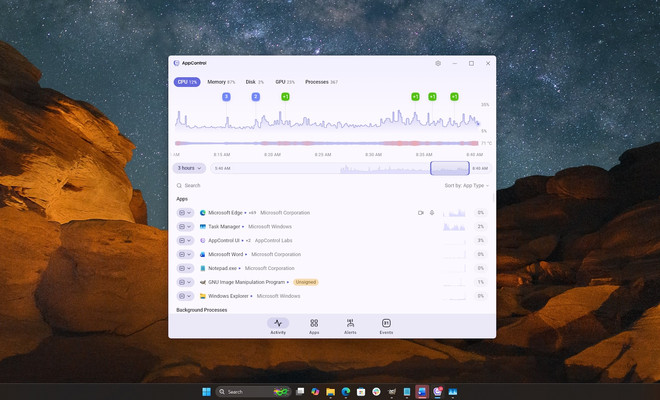660x400 pixels.
Task: Open Windows Start menu
Action: point(206,392)
